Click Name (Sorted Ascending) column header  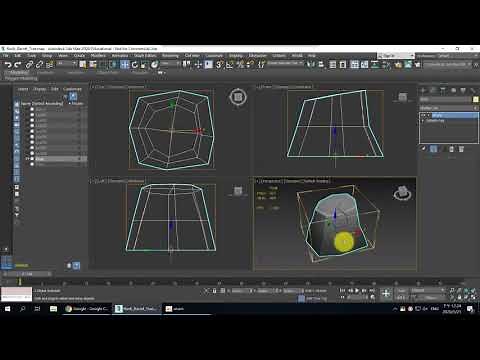point(42,104)
